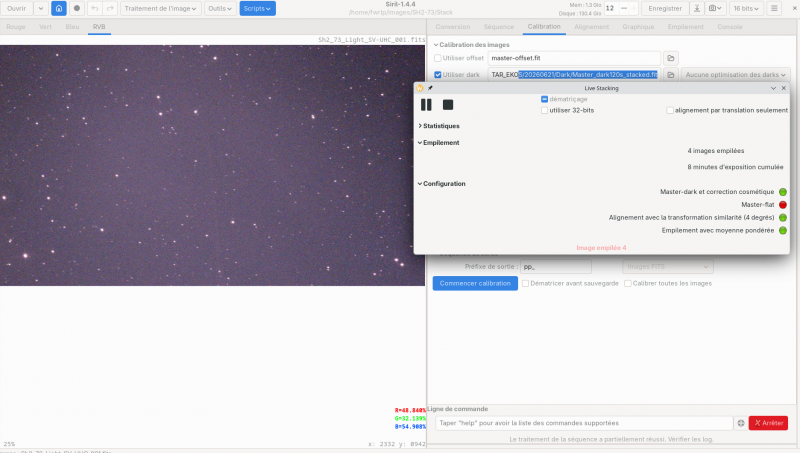Expand the Statistiques section
The width and height of the screenshot is (800, 453).
coord(439,126)
